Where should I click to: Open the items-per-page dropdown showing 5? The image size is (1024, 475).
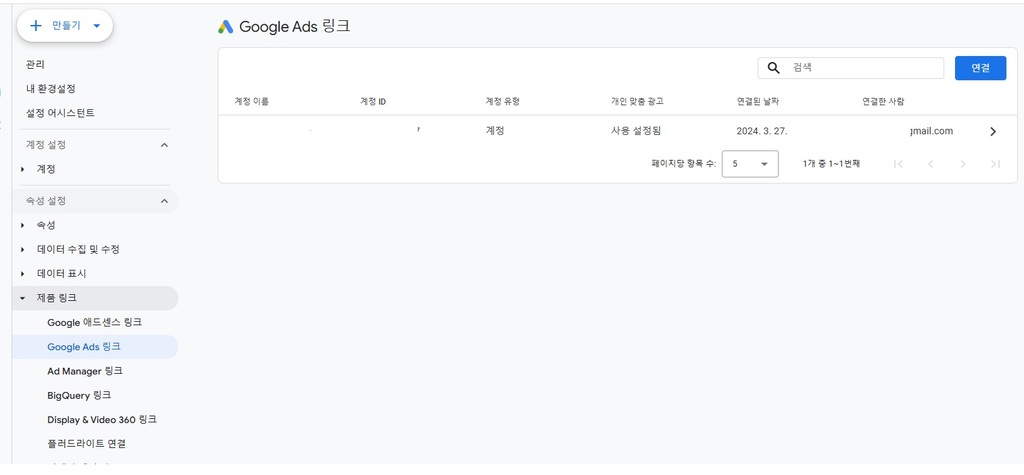pyautogui.click(x=750, y=164)
